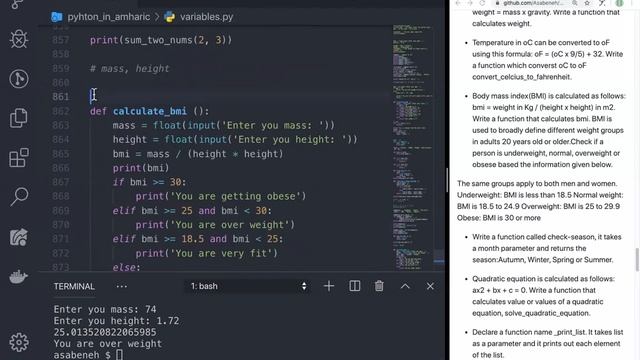The image size is (640, 360).
Task: Click 'check-season' bullet text in browser
Action: 547,248
